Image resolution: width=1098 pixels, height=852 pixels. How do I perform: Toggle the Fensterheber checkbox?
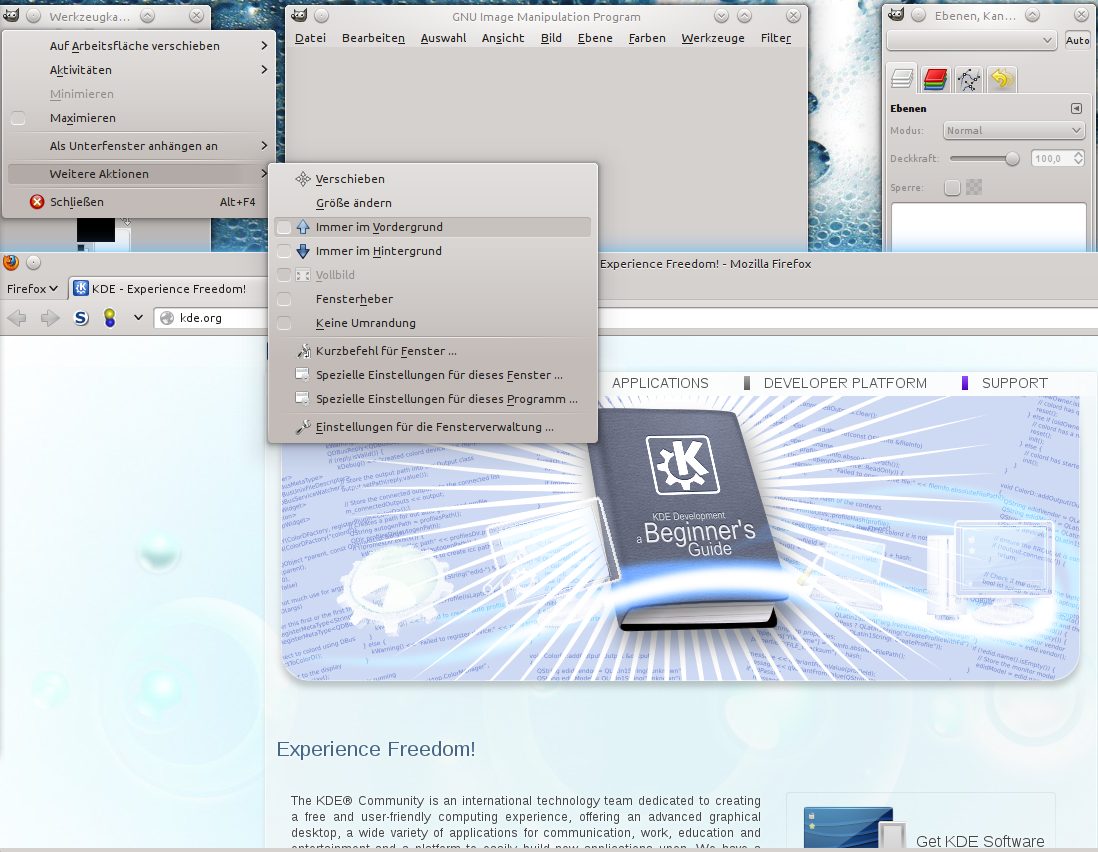point(284,299)
